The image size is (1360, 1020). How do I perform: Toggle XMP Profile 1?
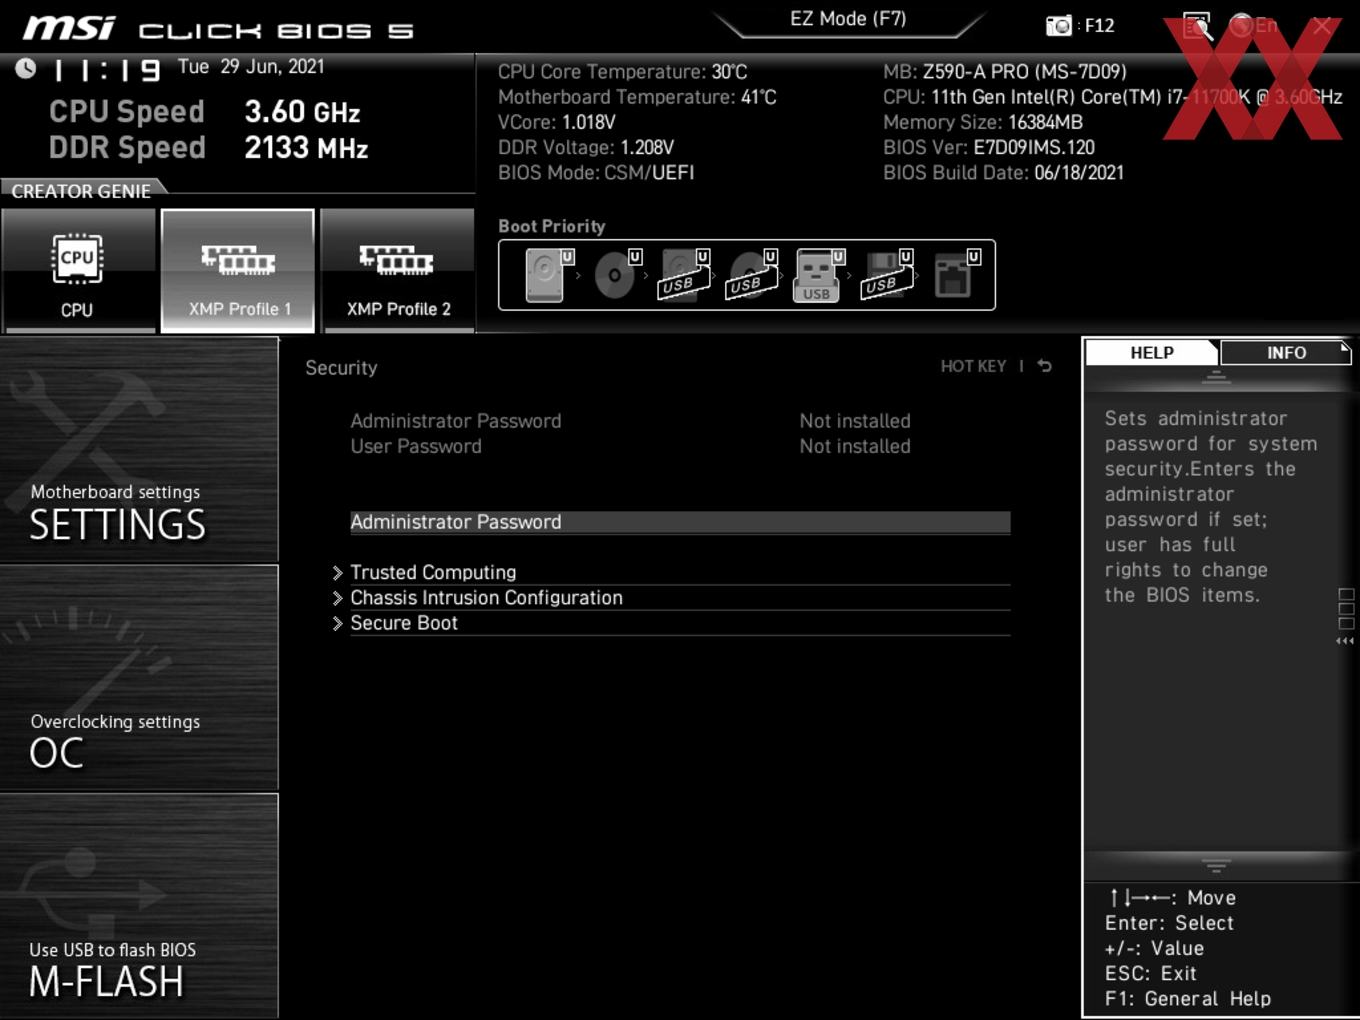(x=238, y=271)
